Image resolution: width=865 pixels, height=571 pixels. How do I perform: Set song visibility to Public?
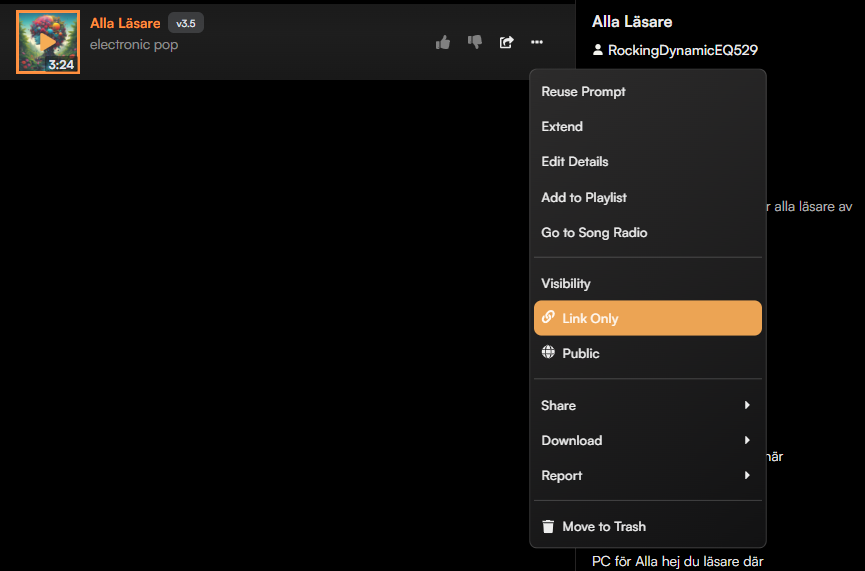pos(581,353)
